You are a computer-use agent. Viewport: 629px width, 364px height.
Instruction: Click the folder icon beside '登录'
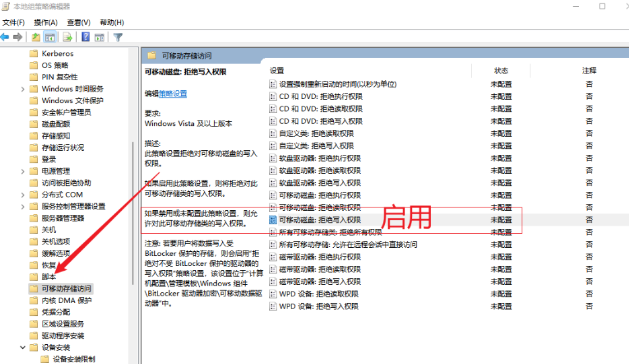[34, 159]
